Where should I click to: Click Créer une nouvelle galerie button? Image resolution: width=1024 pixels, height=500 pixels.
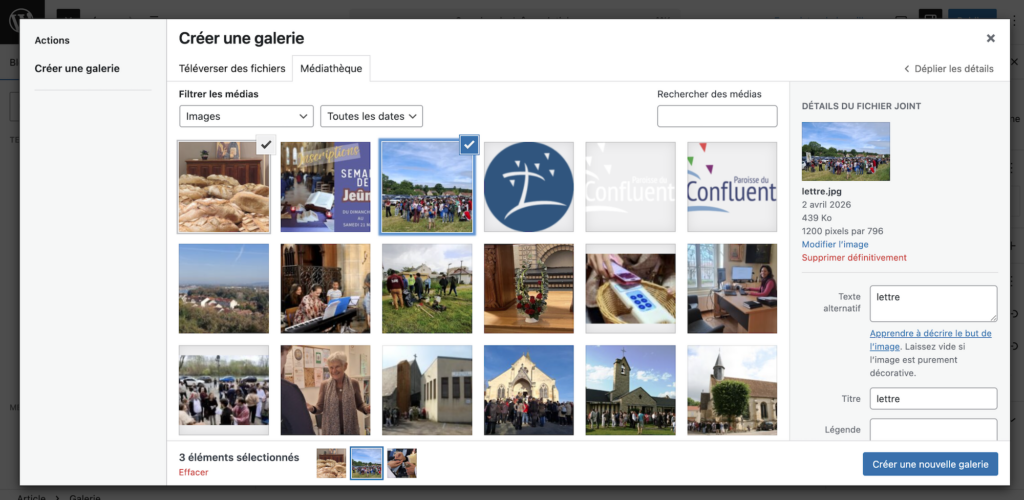(930, 464)
